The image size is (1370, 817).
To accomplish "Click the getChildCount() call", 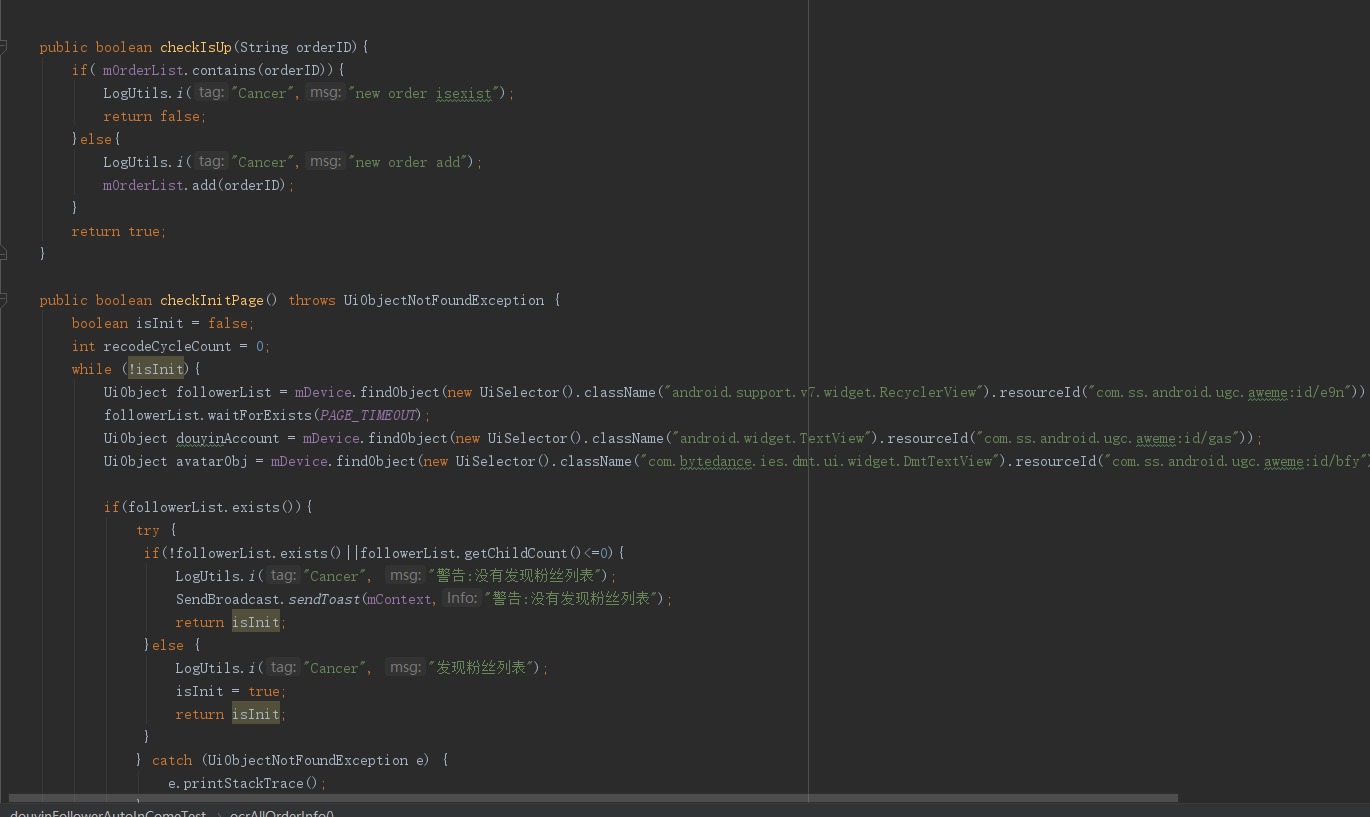I will (524, 553).
